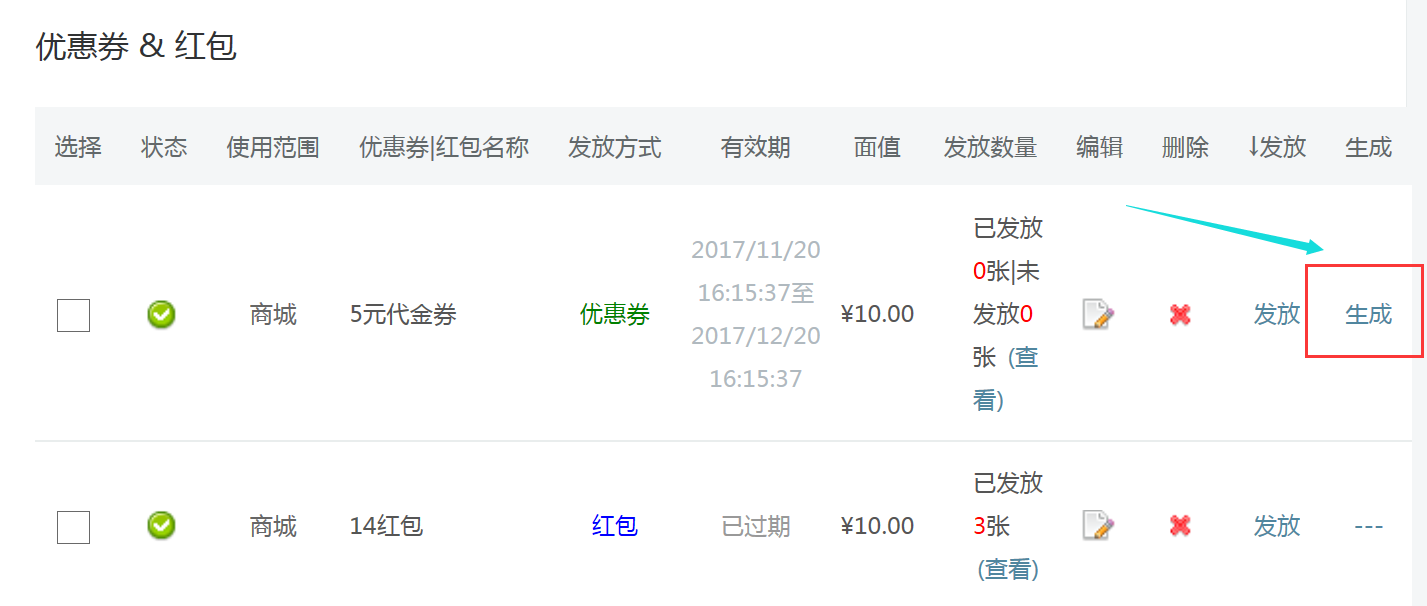Open edit icon for 5元代金券 row
The height and width of the screenshot is (606, 1427).
(x=1098, y=315)
